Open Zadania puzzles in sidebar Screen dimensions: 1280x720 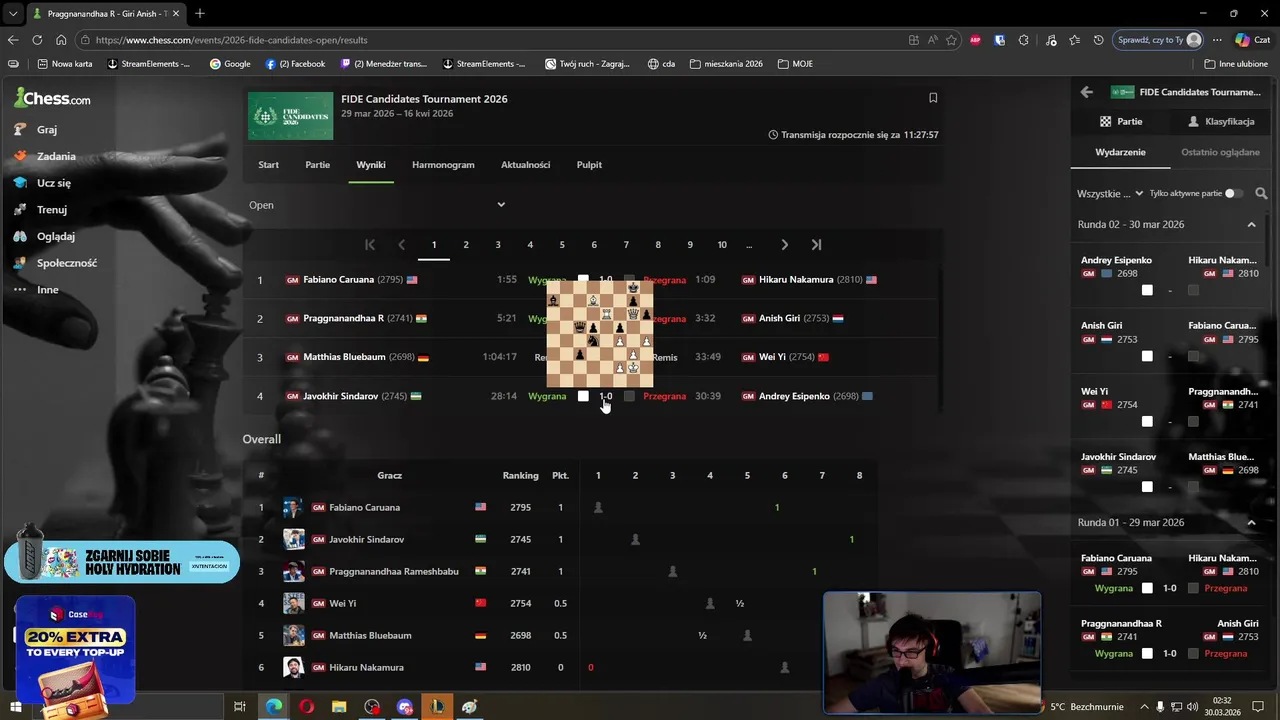pyautogui.click(x=44, y=156)
